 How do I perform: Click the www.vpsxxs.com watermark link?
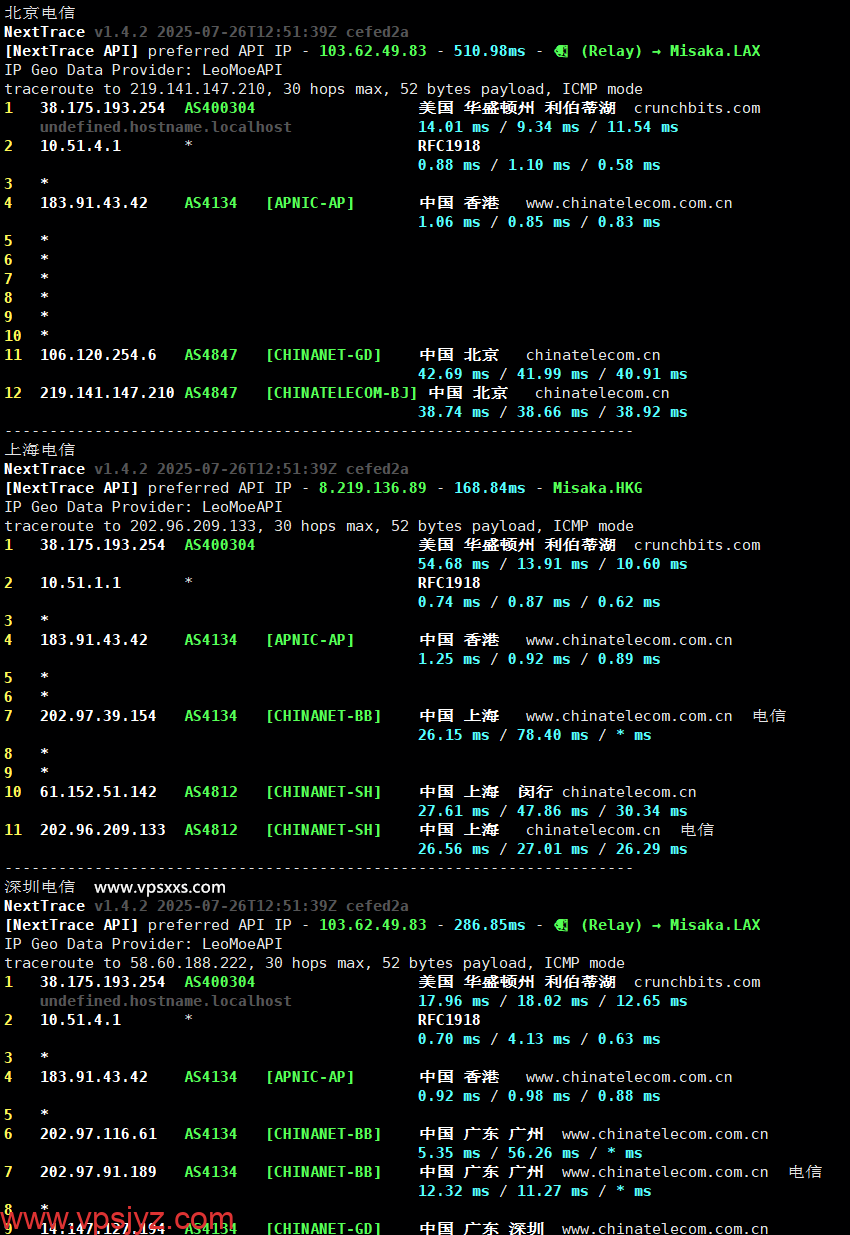pos(160,887)
